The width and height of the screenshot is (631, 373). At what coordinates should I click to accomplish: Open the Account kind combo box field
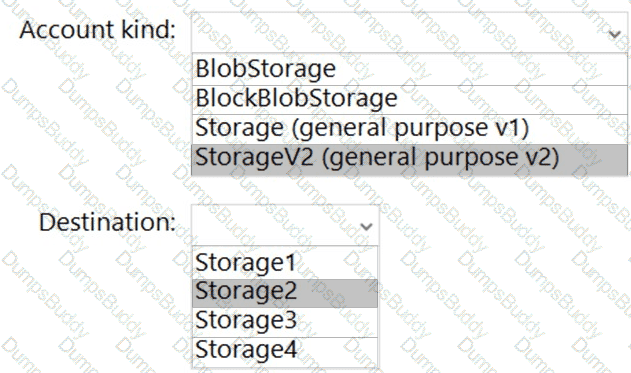coord(409,33)
